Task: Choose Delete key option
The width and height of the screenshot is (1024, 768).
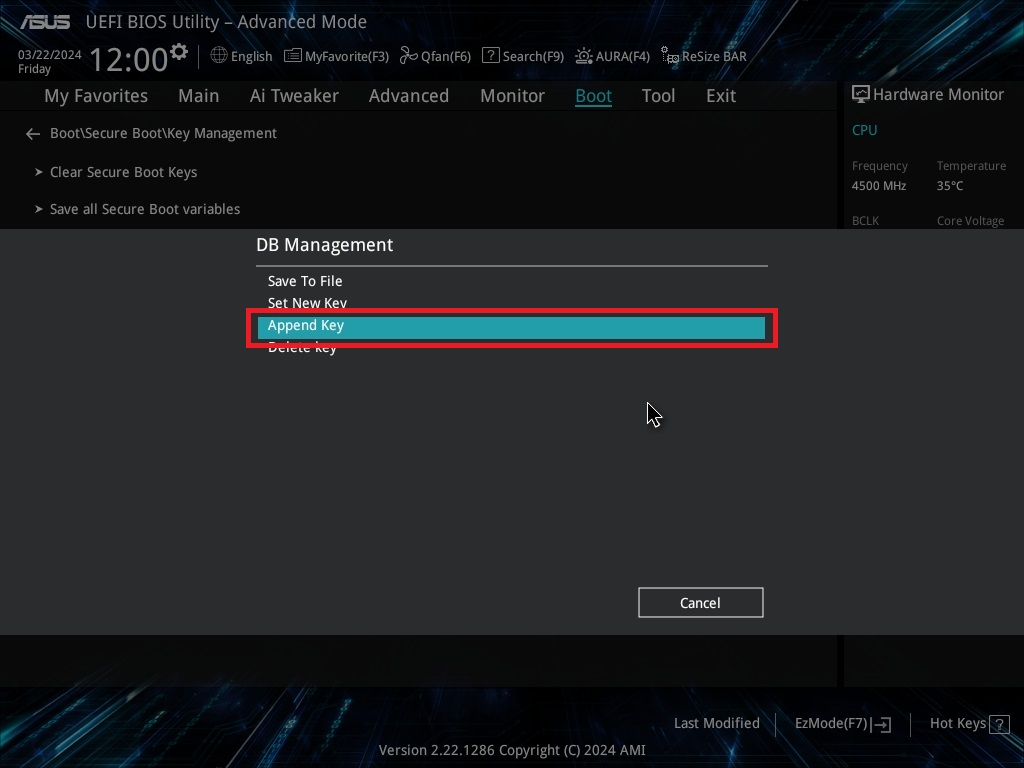Action: 302,347
